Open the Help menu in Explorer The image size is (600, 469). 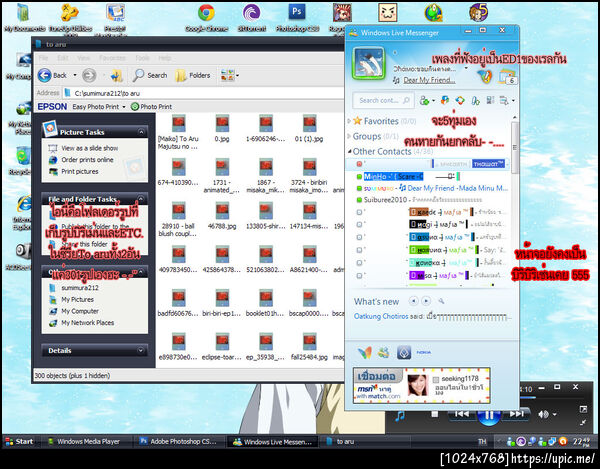[165, 58]
